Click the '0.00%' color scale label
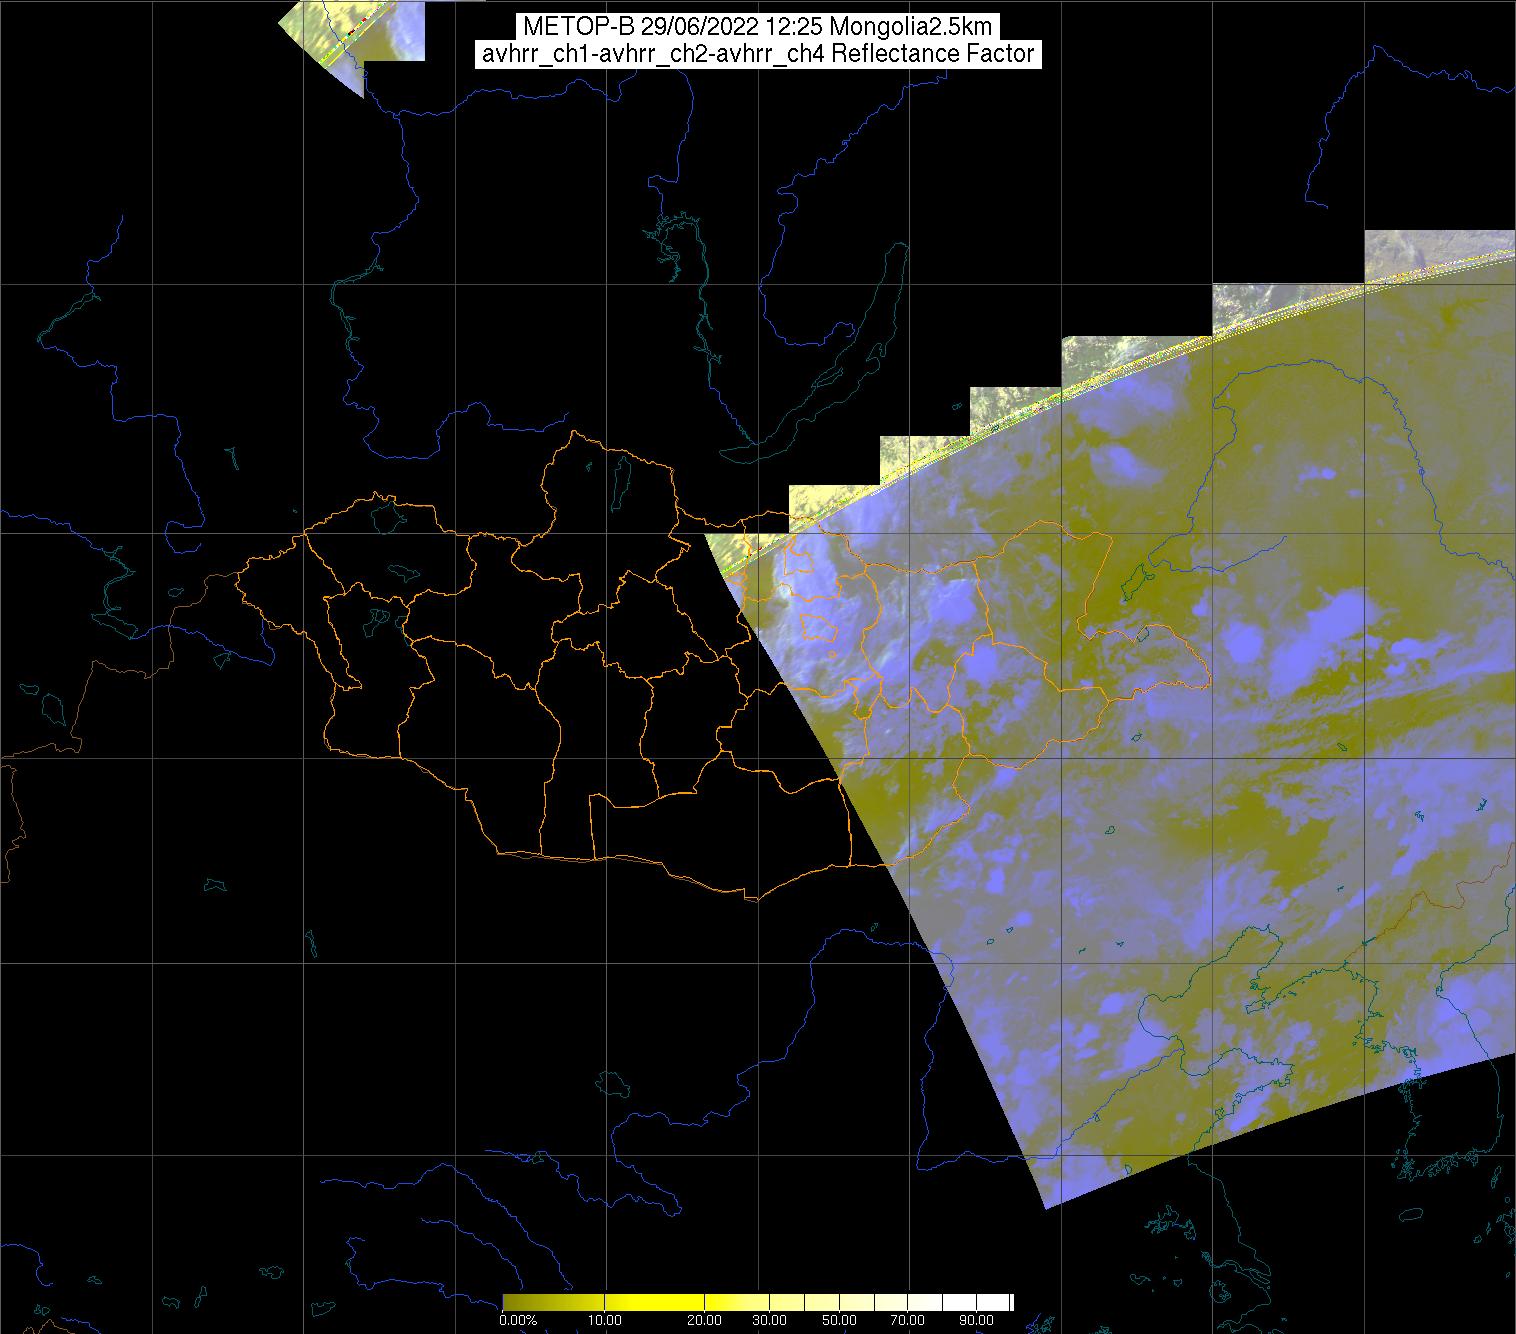 pos(519,1322)
